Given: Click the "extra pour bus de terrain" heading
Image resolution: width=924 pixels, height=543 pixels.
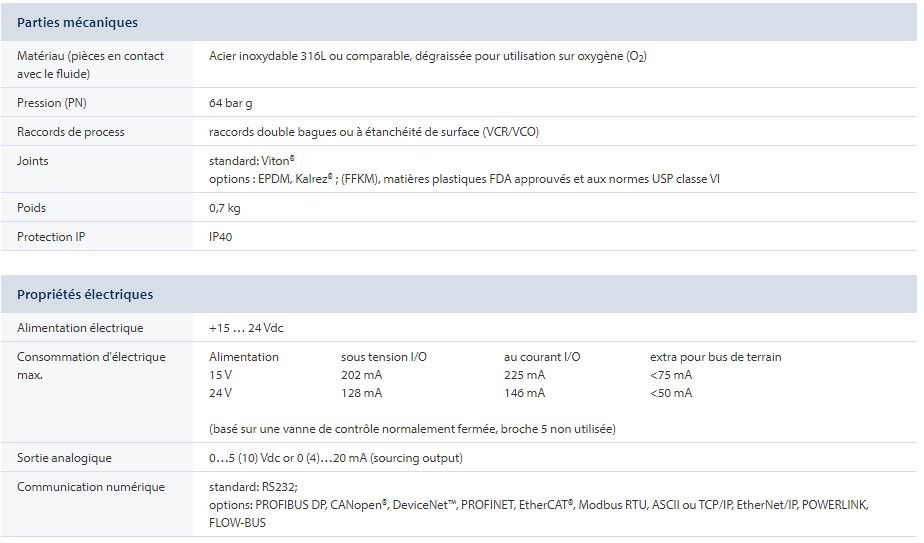Looking at the screenshot, I should point(715,357).
